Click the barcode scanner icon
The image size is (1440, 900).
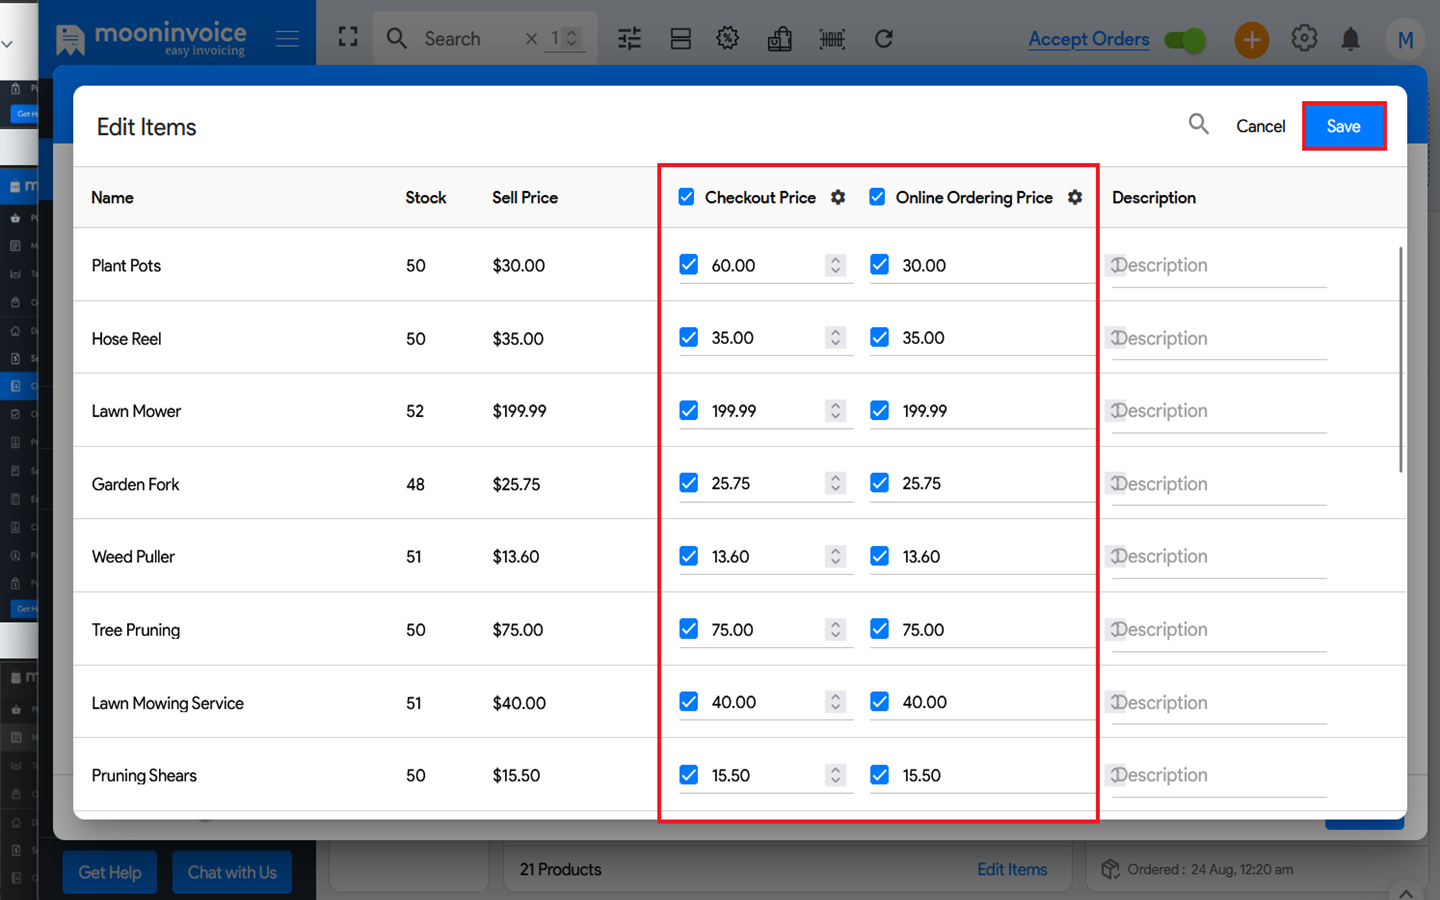[x=831, y=39]
